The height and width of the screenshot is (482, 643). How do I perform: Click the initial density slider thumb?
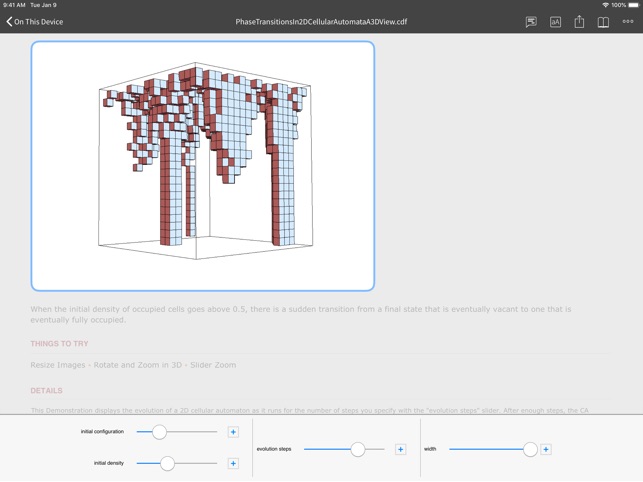(167, 463)
